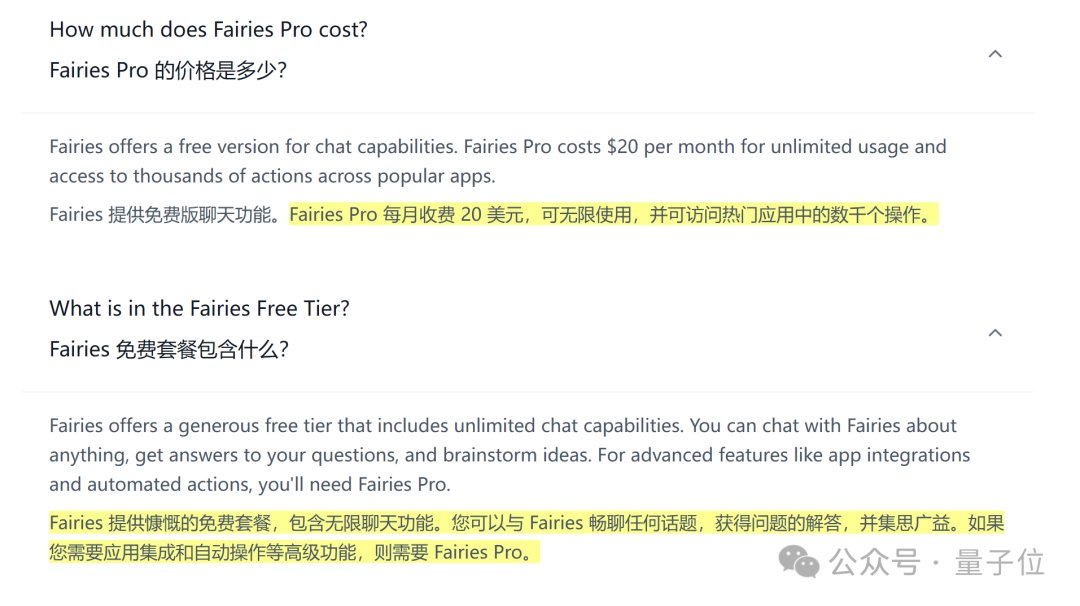
Task: Click the '量子位' watermark text
Action: (x=999, y=562)
